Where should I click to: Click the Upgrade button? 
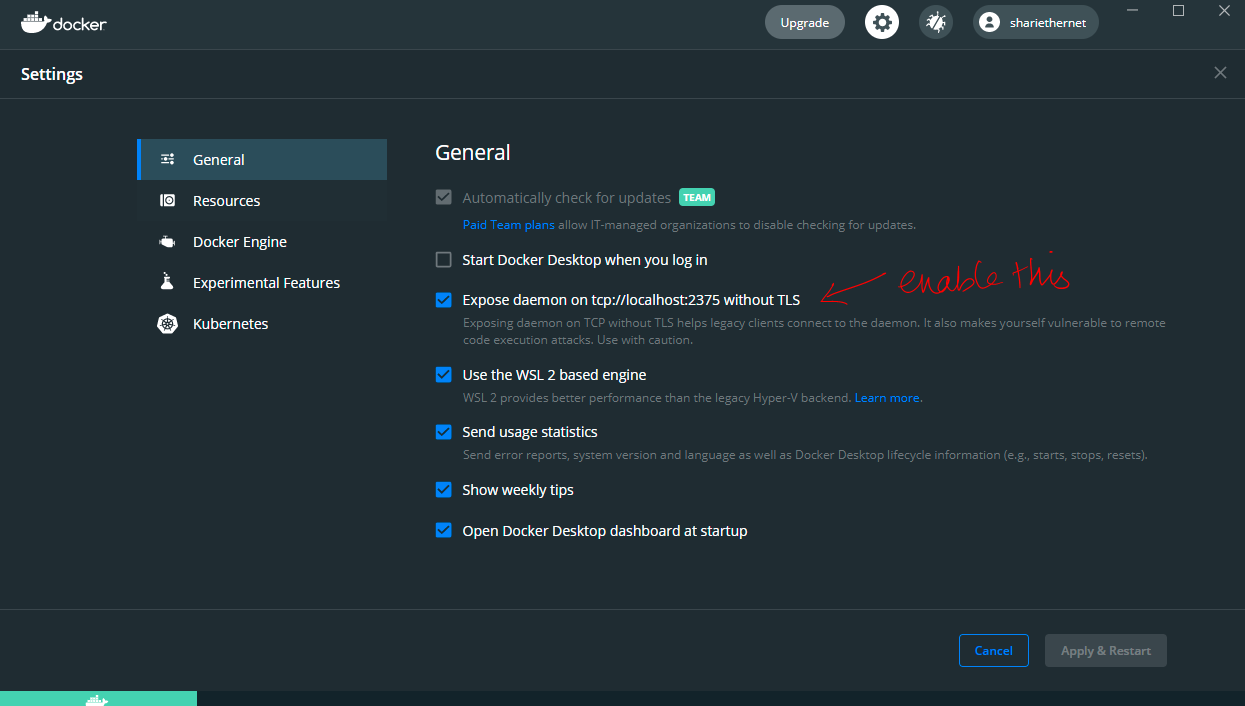pos(805,22)
